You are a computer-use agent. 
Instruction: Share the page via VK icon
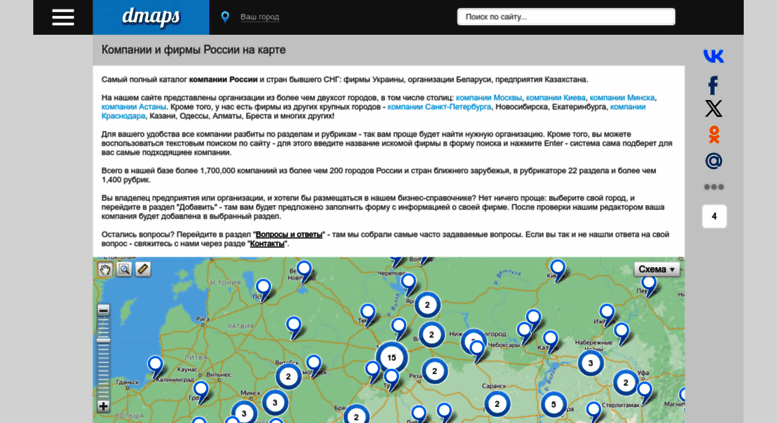pos(714,56)
